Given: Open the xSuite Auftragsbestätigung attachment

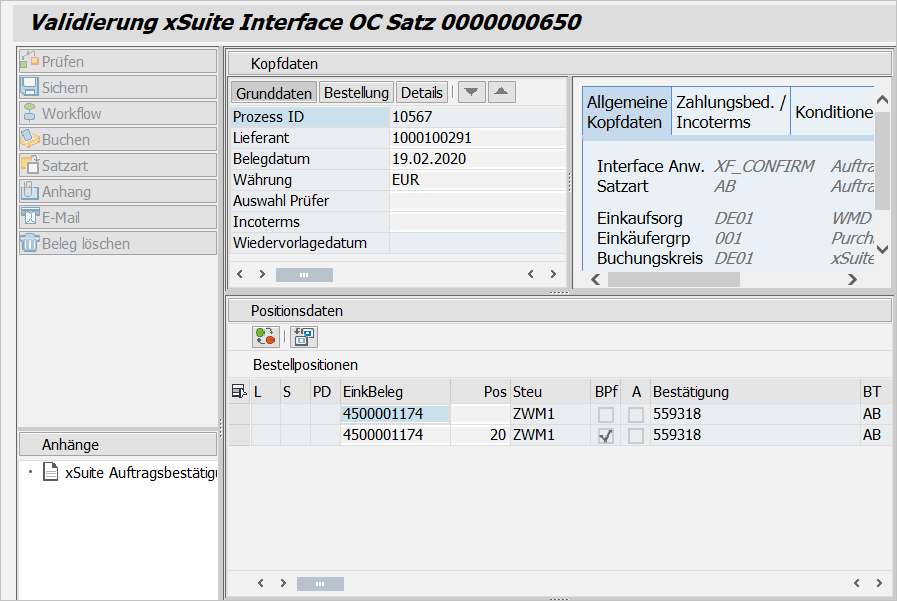Looking at the screenshot, I should (140, 473).
